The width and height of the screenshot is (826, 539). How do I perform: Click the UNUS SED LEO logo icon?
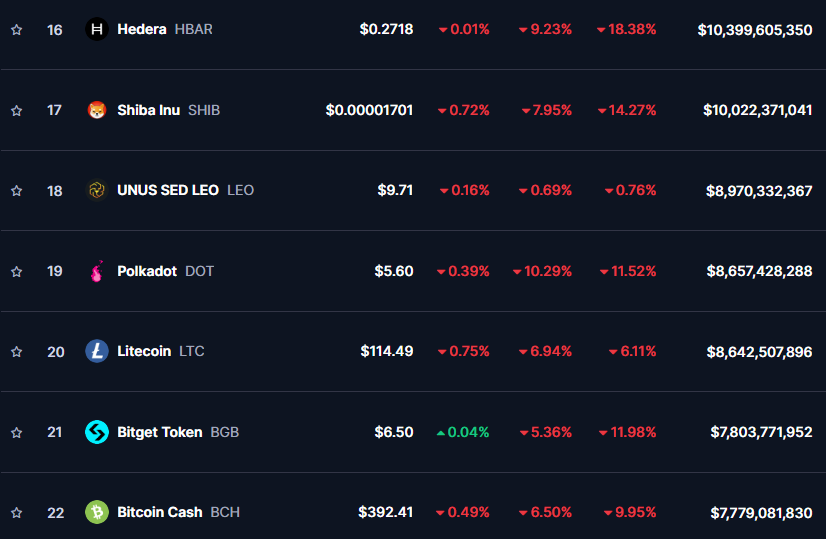coord(97,190)
